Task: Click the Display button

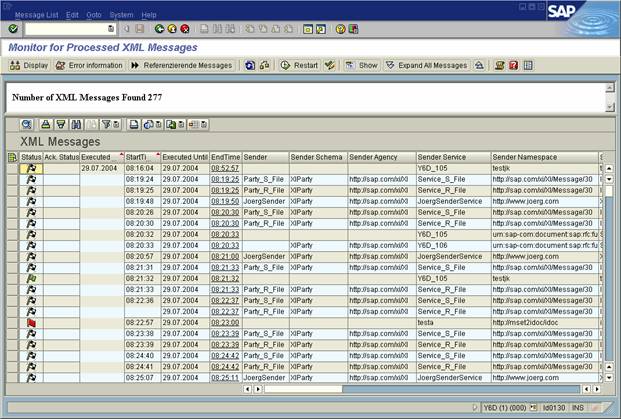Action: click(29, 65)
